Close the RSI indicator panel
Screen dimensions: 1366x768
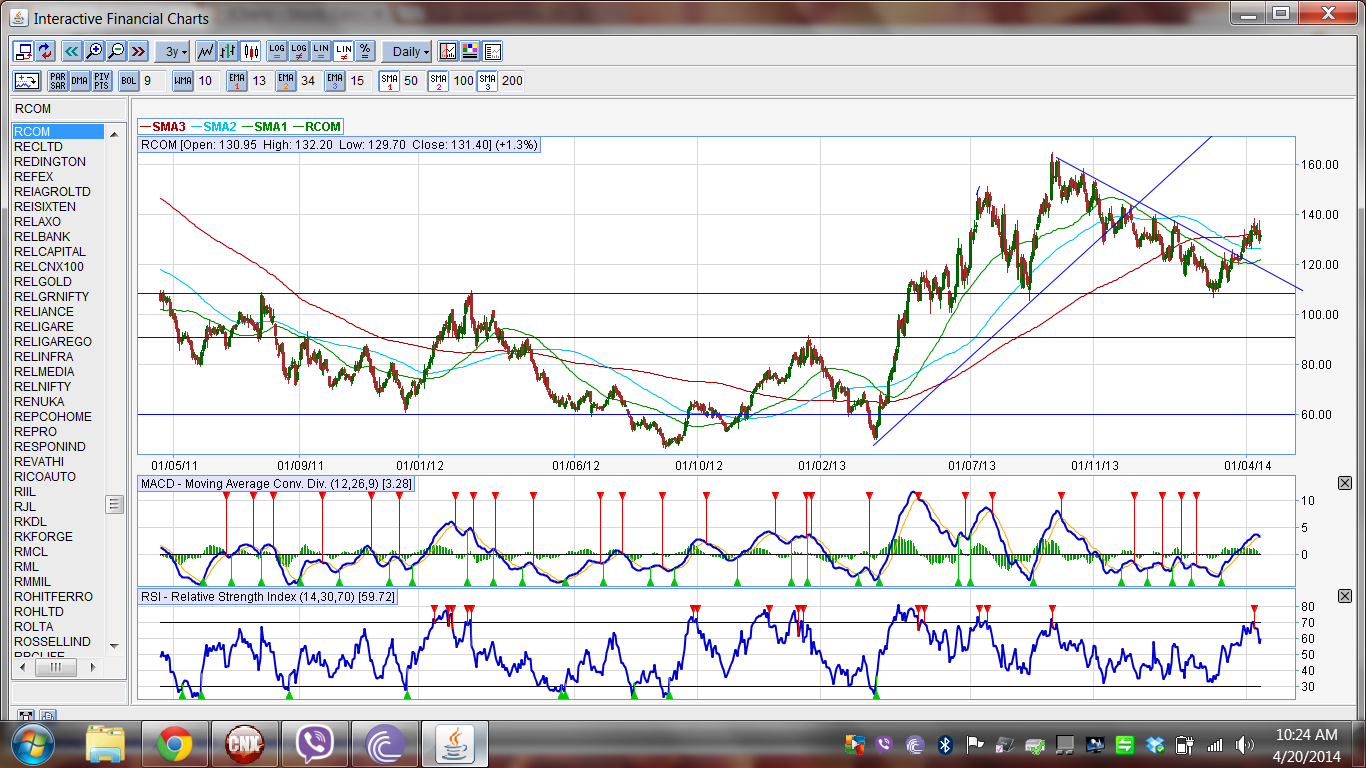(x=1344, y=597)
